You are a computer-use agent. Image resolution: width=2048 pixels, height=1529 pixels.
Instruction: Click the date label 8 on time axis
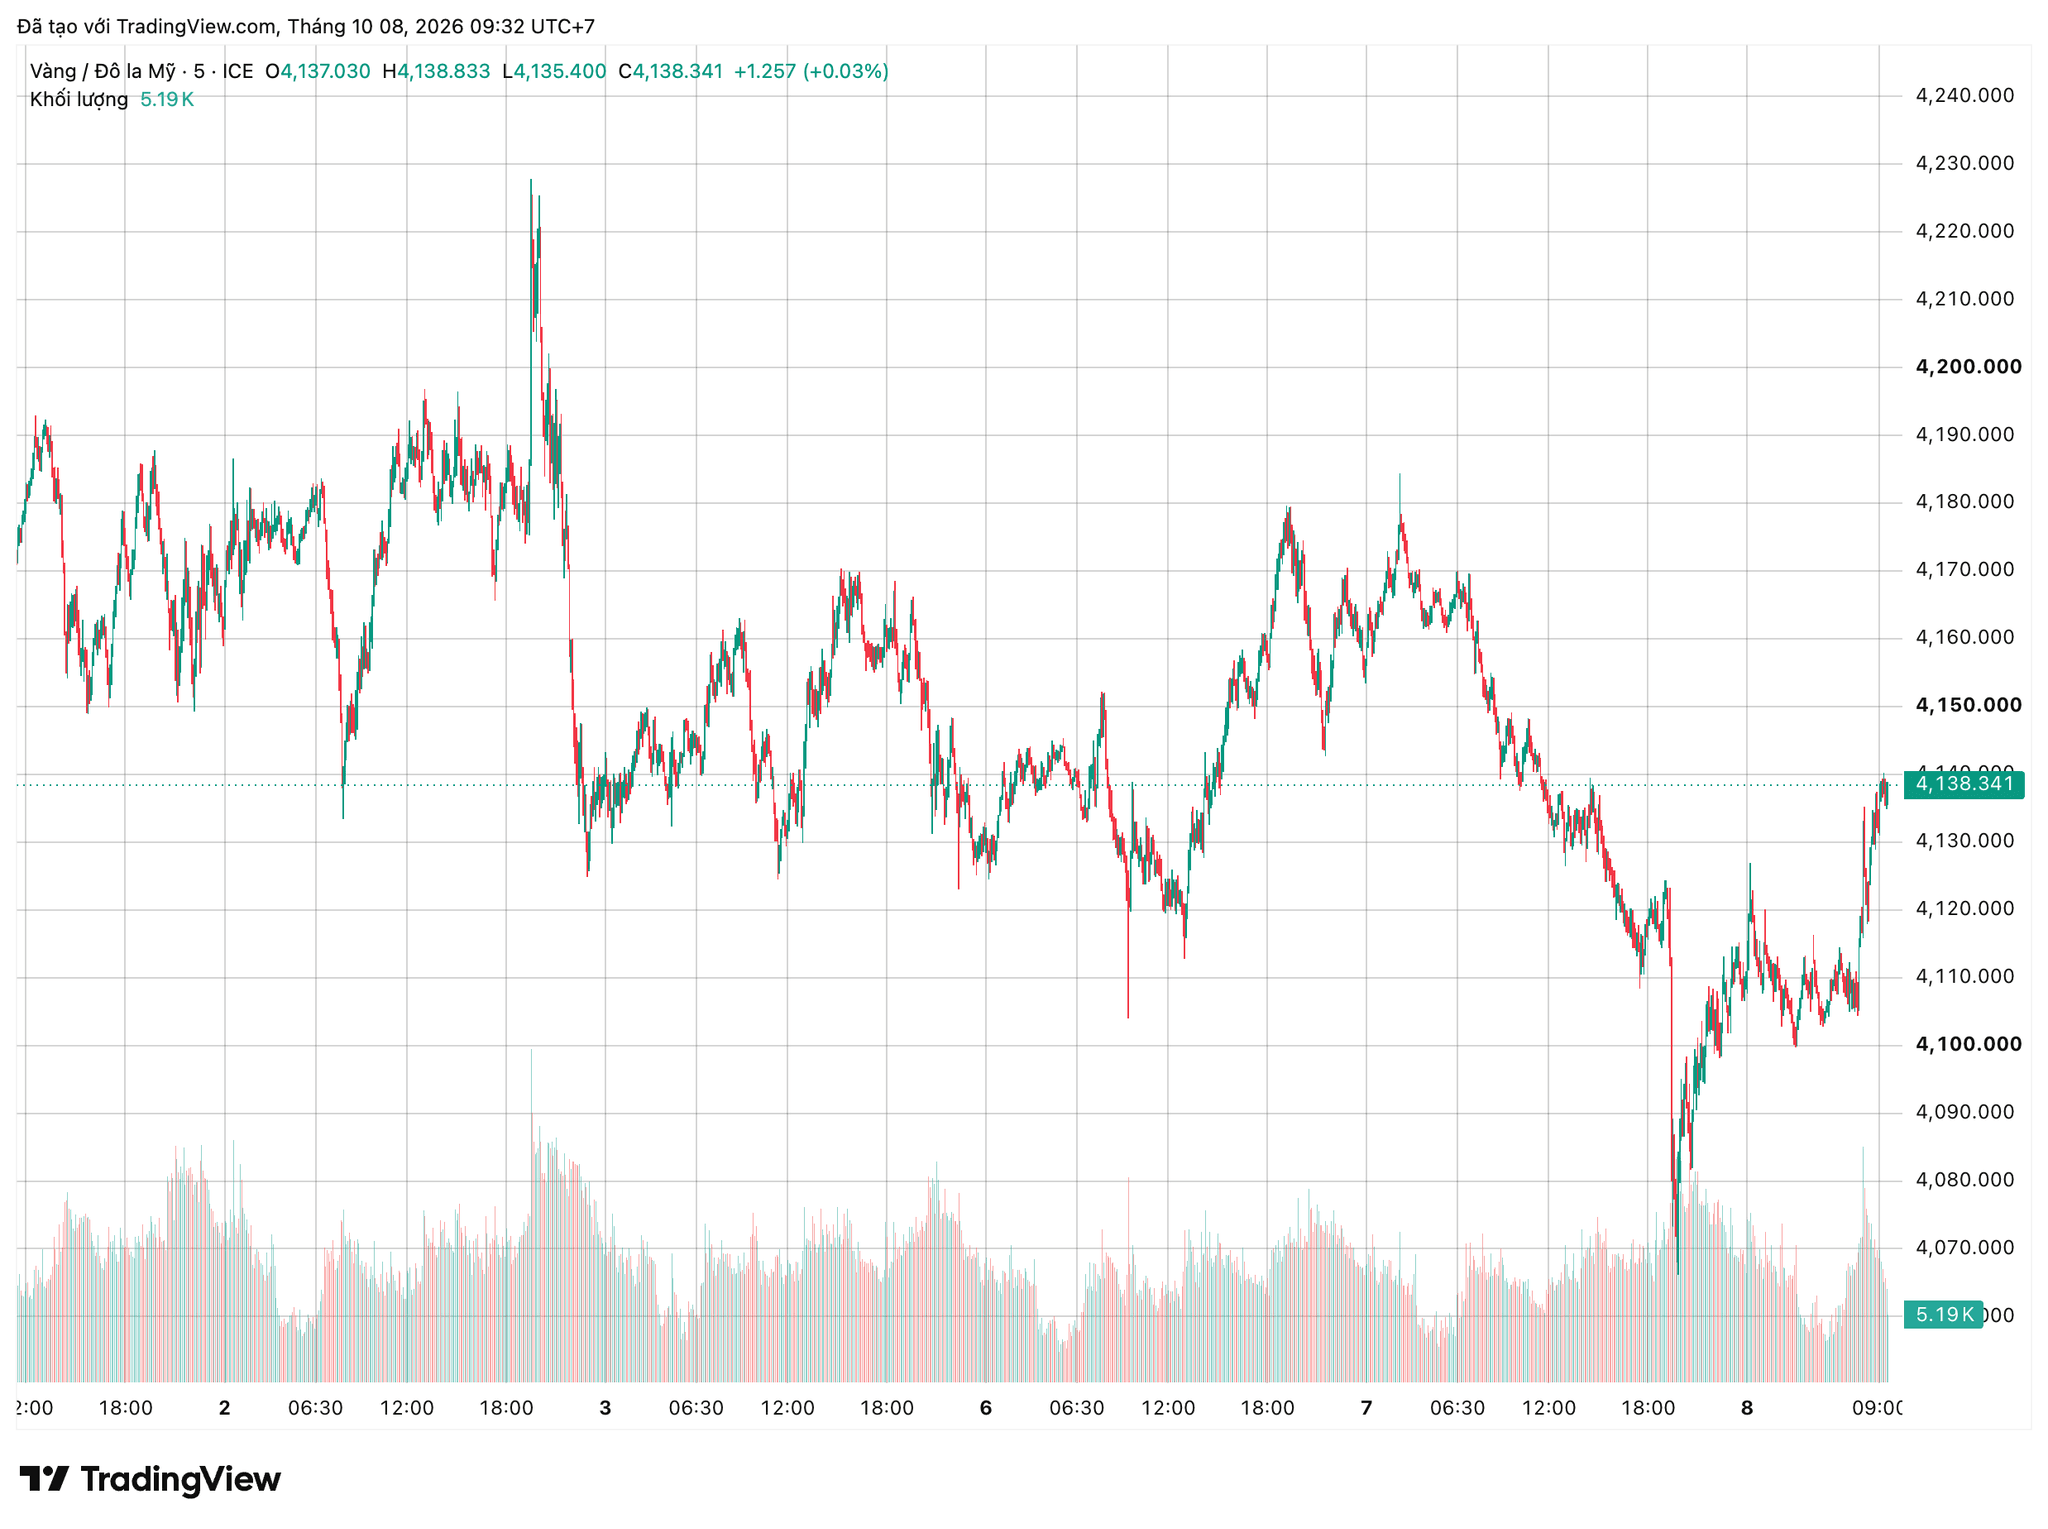click(1747, 1408)
